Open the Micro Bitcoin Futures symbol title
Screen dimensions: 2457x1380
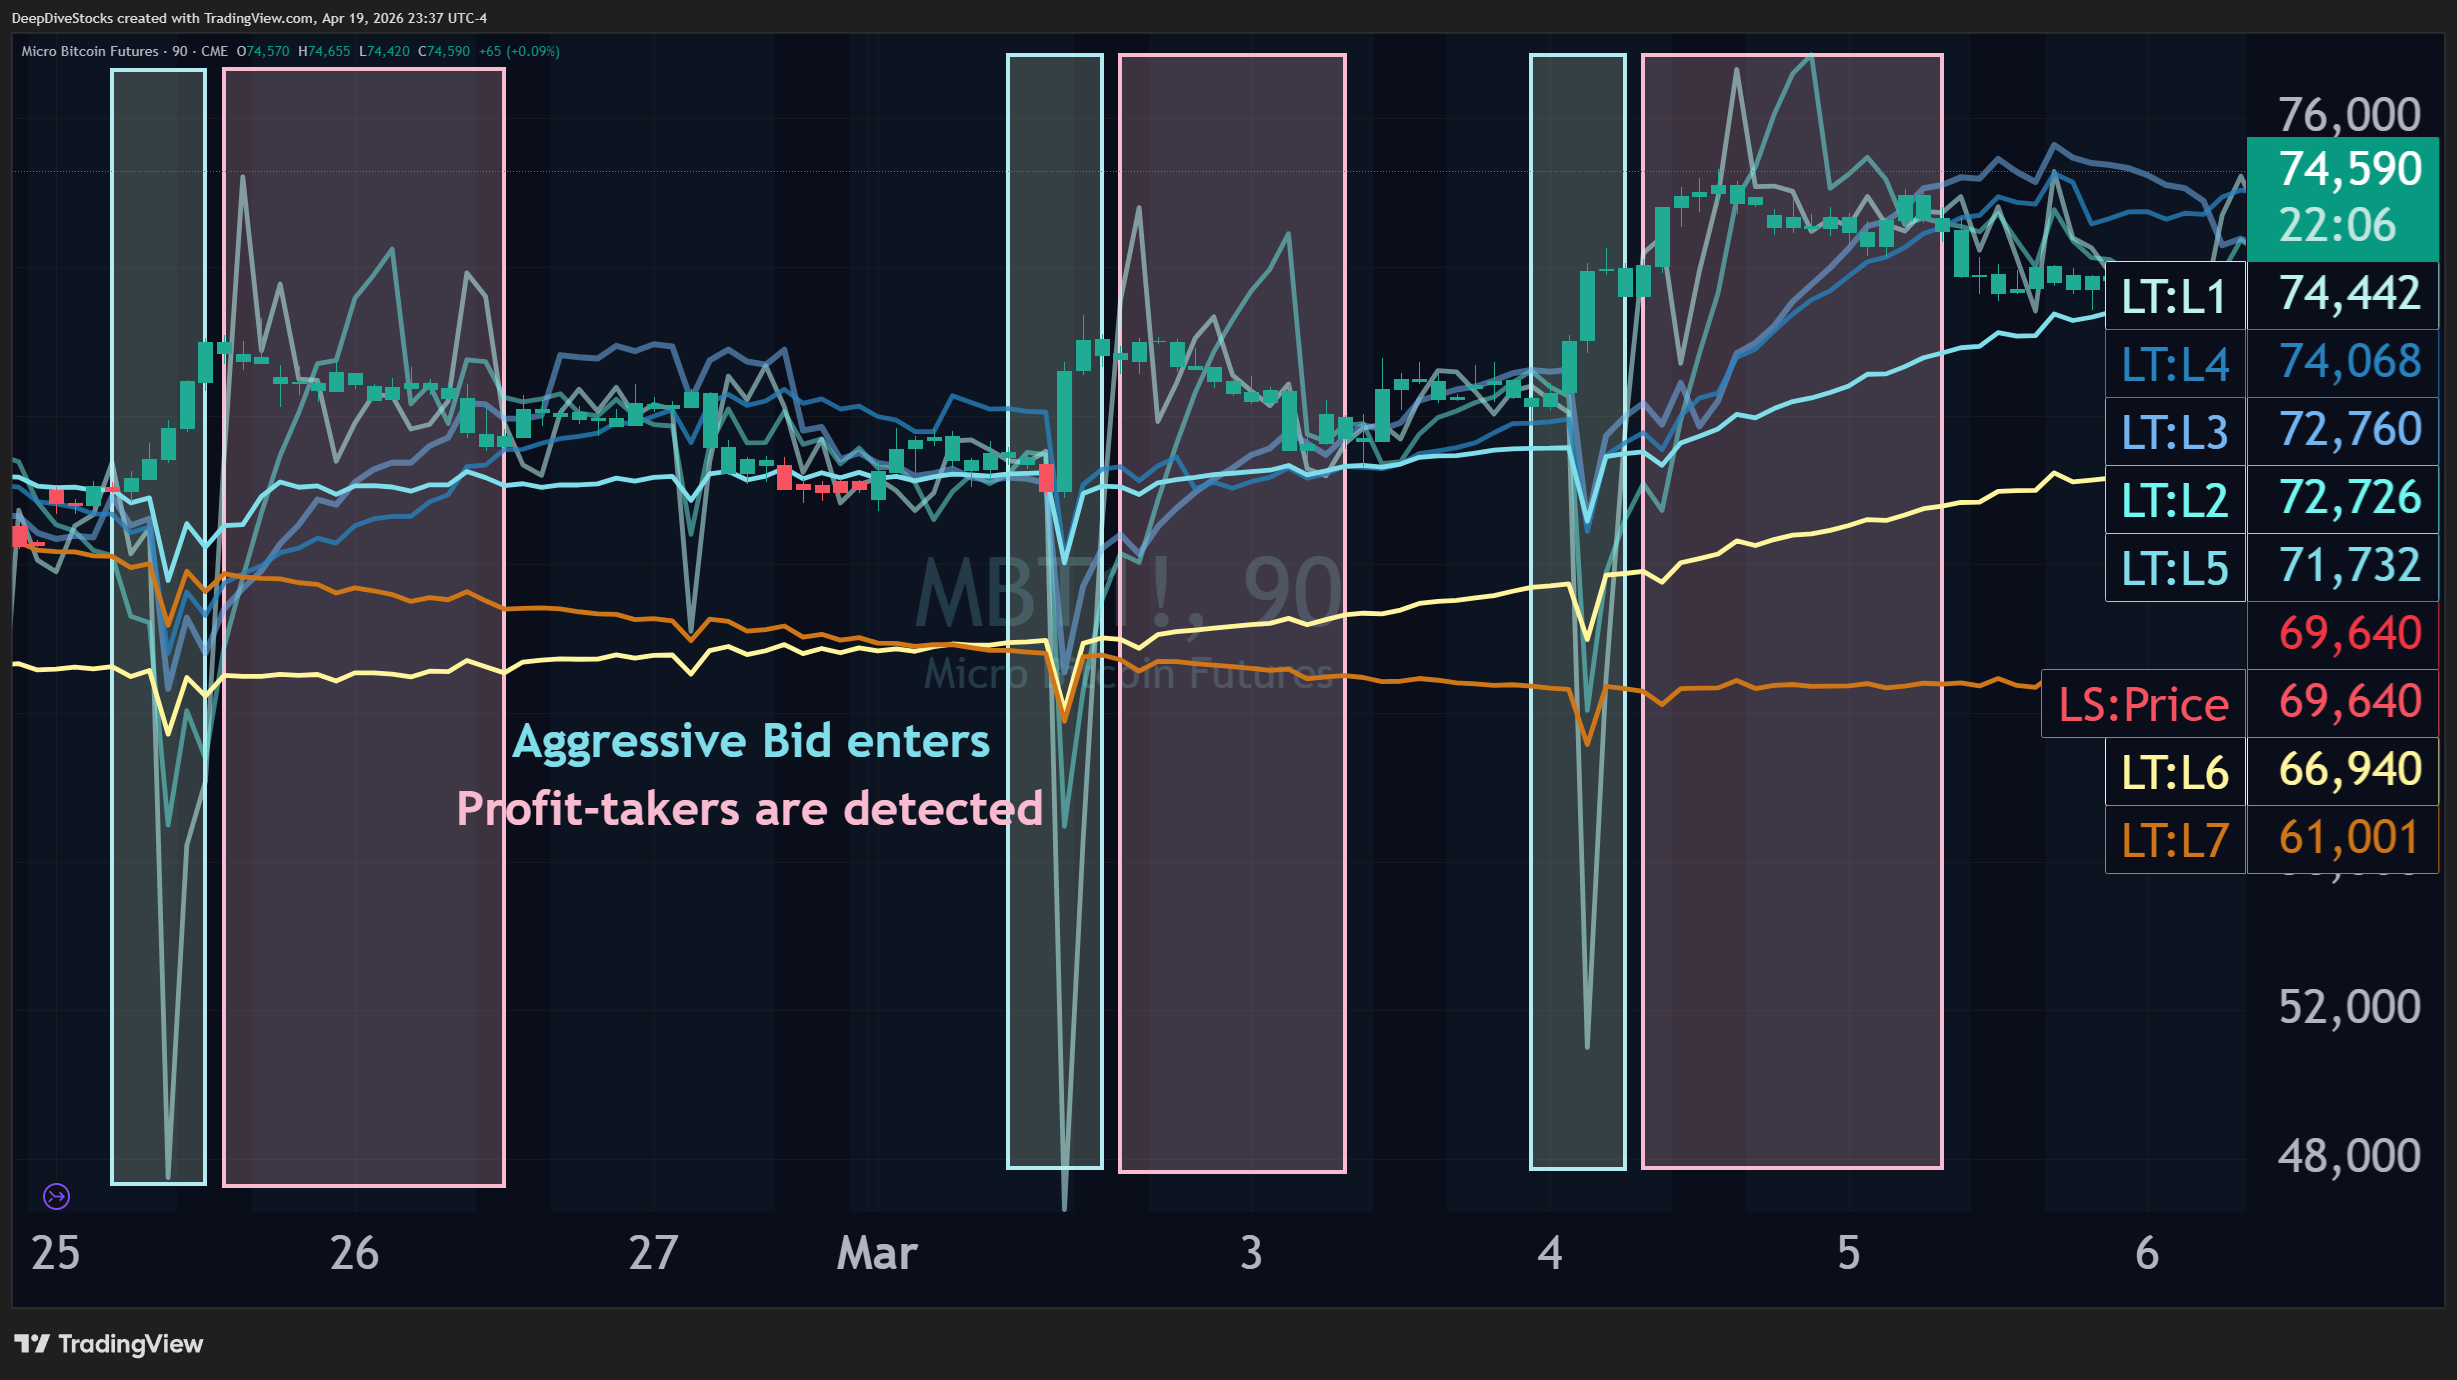[x=88, y=50]
